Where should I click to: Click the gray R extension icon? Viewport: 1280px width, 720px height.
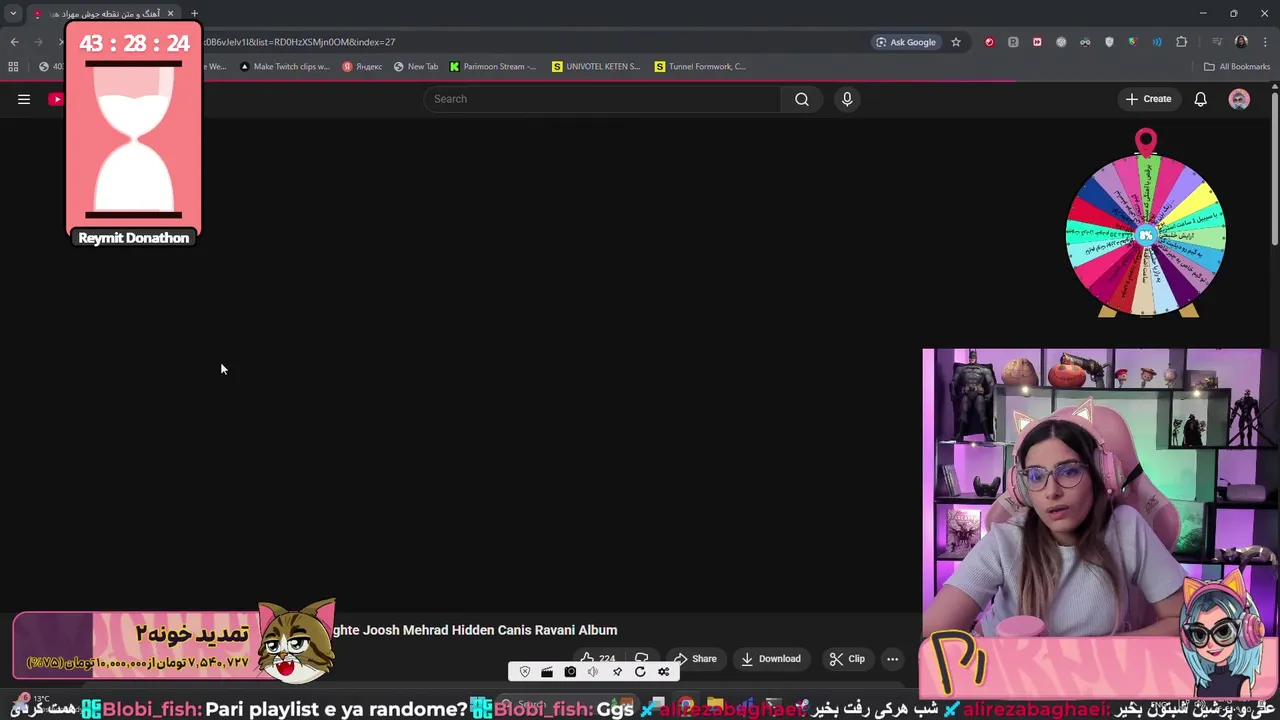pyautogui.click(x=1013, y=42)
